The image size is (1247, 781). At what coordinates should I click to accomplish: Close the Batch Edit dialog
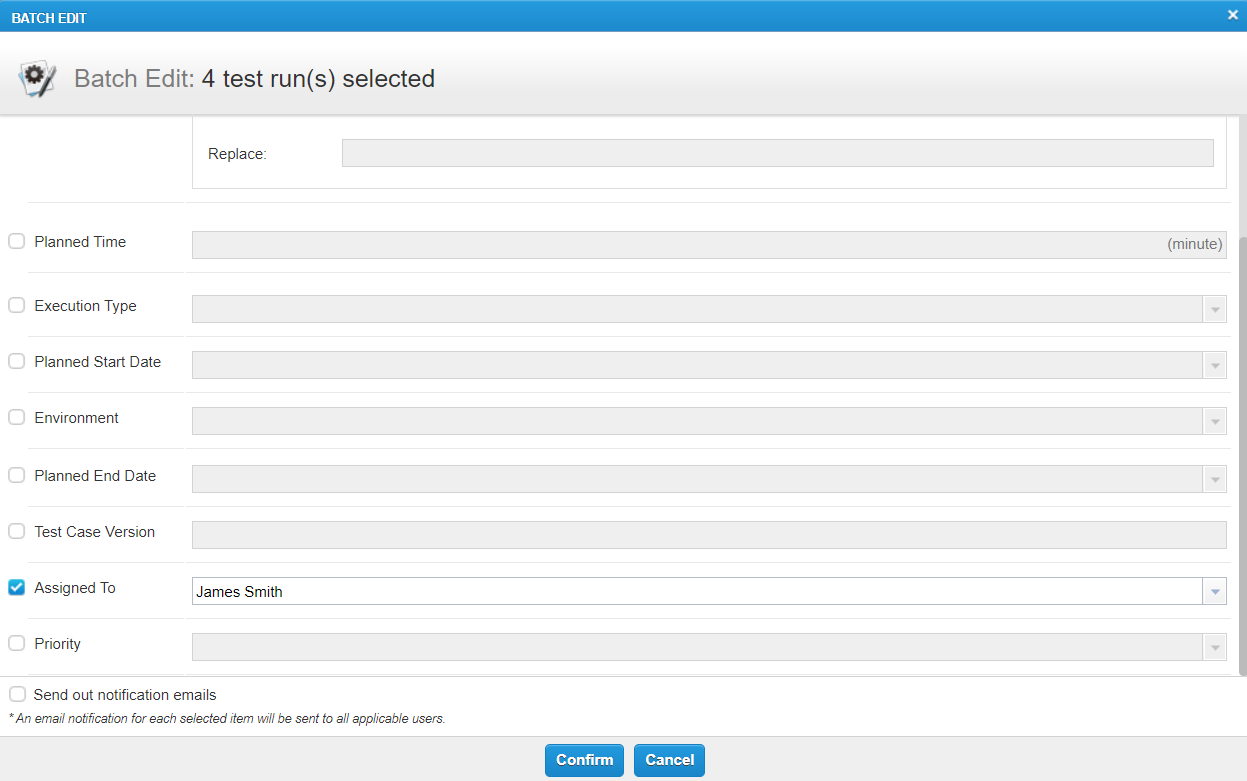[x=1233, y=15]
